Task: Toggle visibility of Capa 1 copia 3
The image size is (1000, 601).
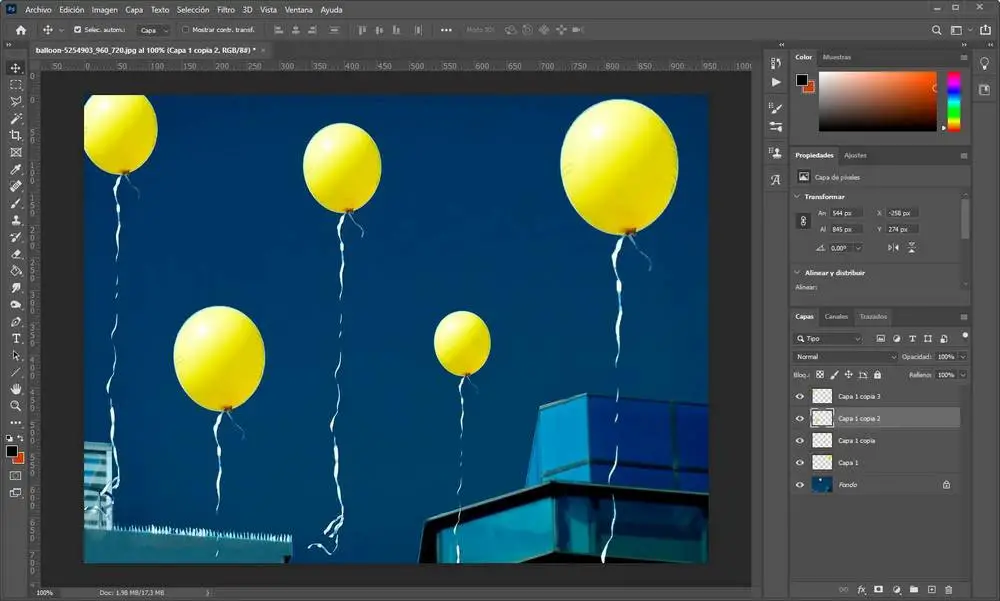Action: point(799,396)
